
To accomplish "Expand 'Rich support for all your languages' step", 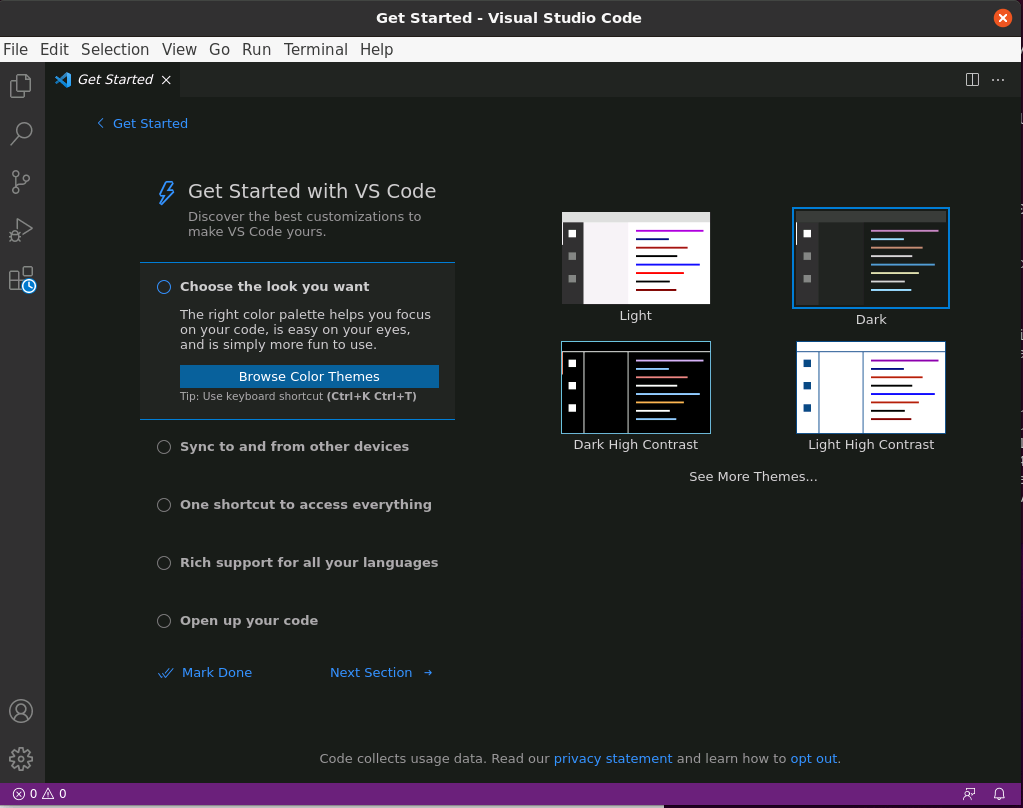I will tap(309, 563).
